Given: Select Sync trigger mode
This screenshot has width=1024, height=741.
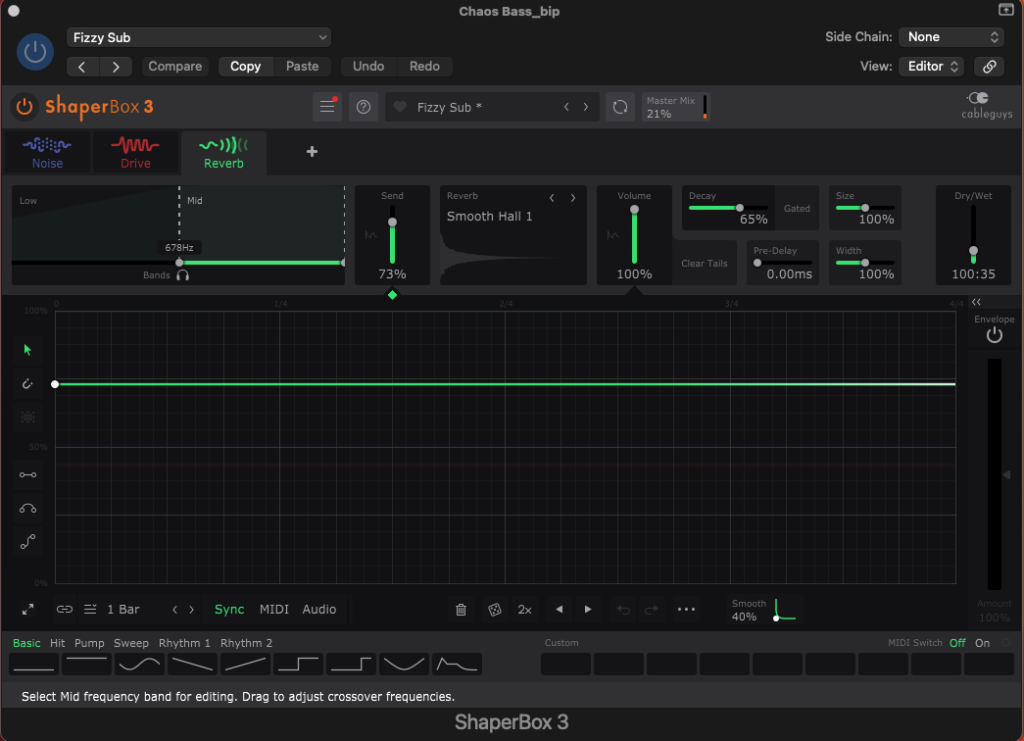Looking at the screenshot, I should point(229,609).
